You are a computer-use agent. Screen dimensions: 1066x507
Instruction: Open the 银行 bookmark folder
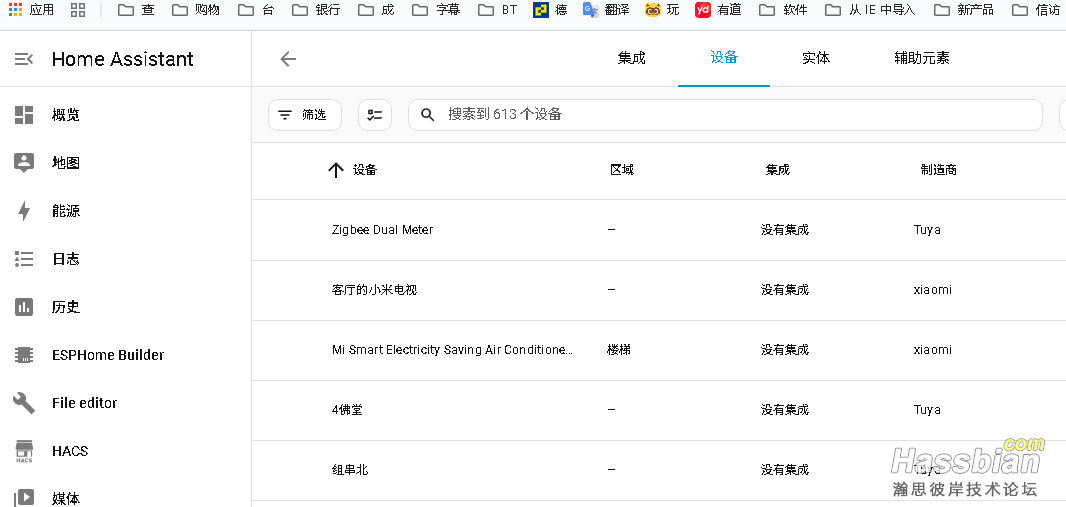315,10
